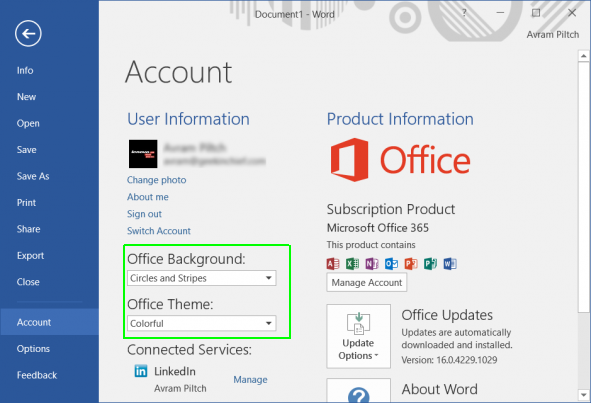Select Export in the sidebar
Screen dimensions: 591x403
[x=30, y=256]
